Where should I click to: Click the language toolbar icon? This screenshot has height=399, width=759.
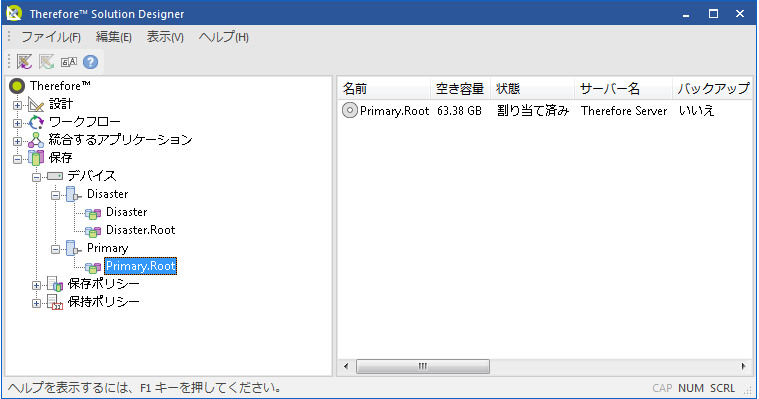69,62
